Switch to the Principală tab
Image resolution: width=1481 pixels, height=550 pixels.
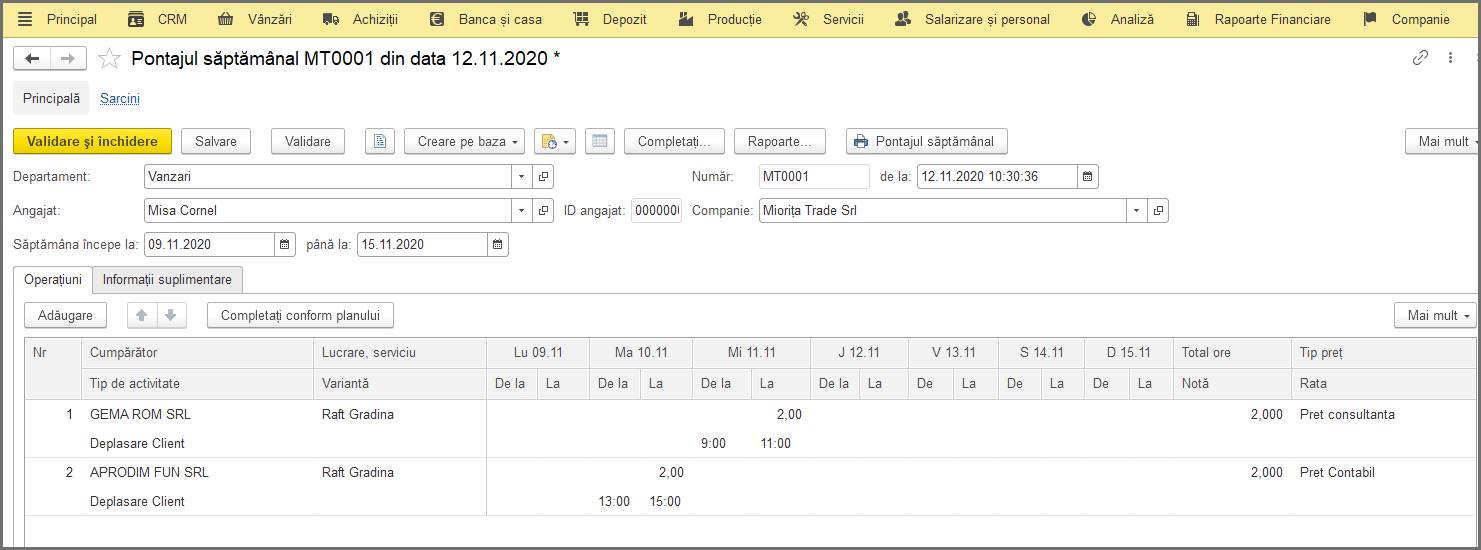coord(51,99)
